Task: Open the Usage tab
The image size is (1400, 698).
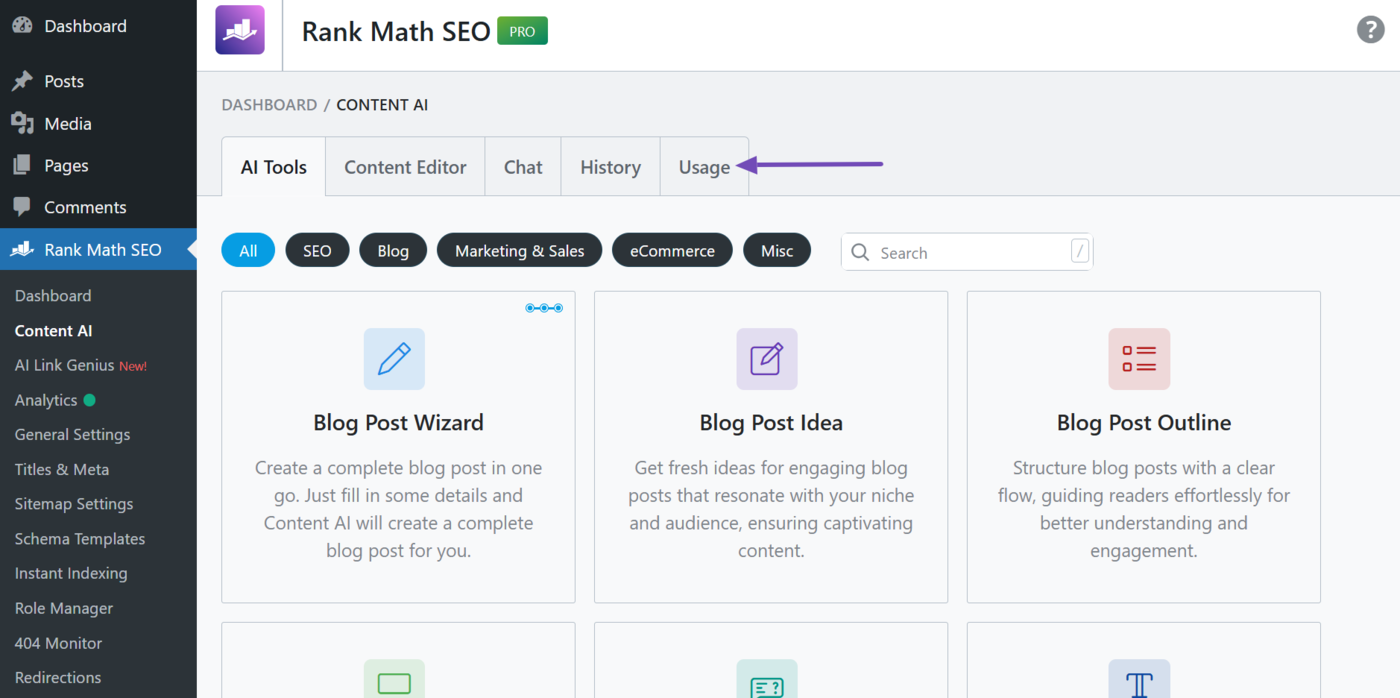Action: coord(704,167)
